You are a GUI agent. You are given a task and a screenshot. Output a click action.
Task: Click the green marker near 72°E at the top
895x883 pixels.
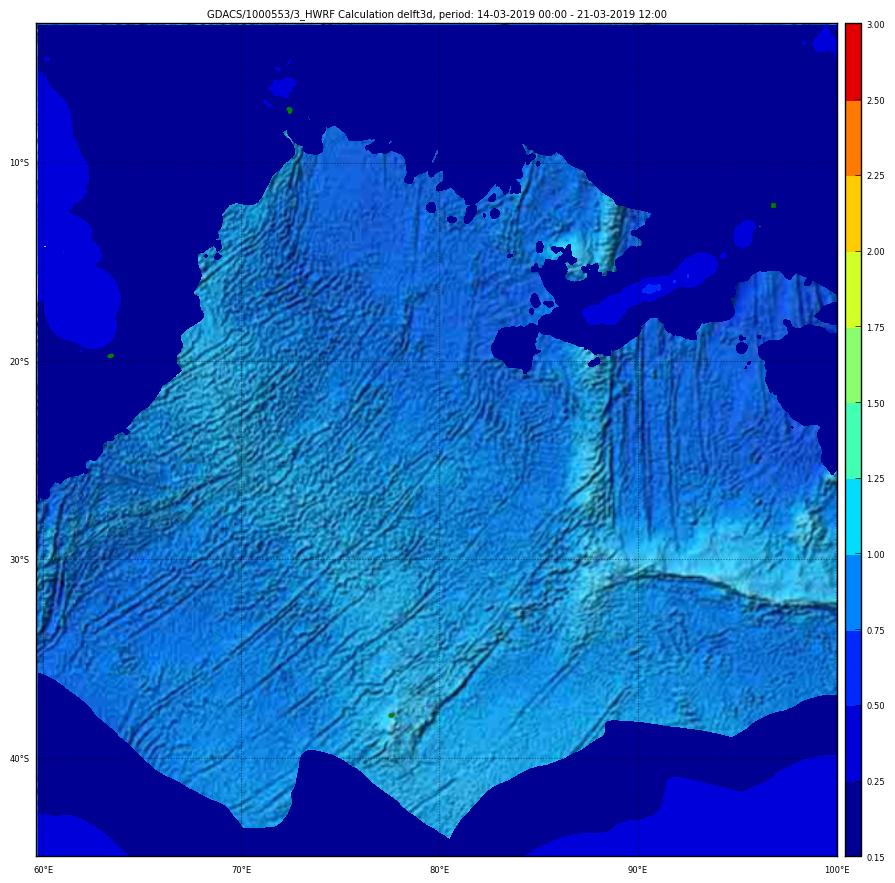(289, 110)
